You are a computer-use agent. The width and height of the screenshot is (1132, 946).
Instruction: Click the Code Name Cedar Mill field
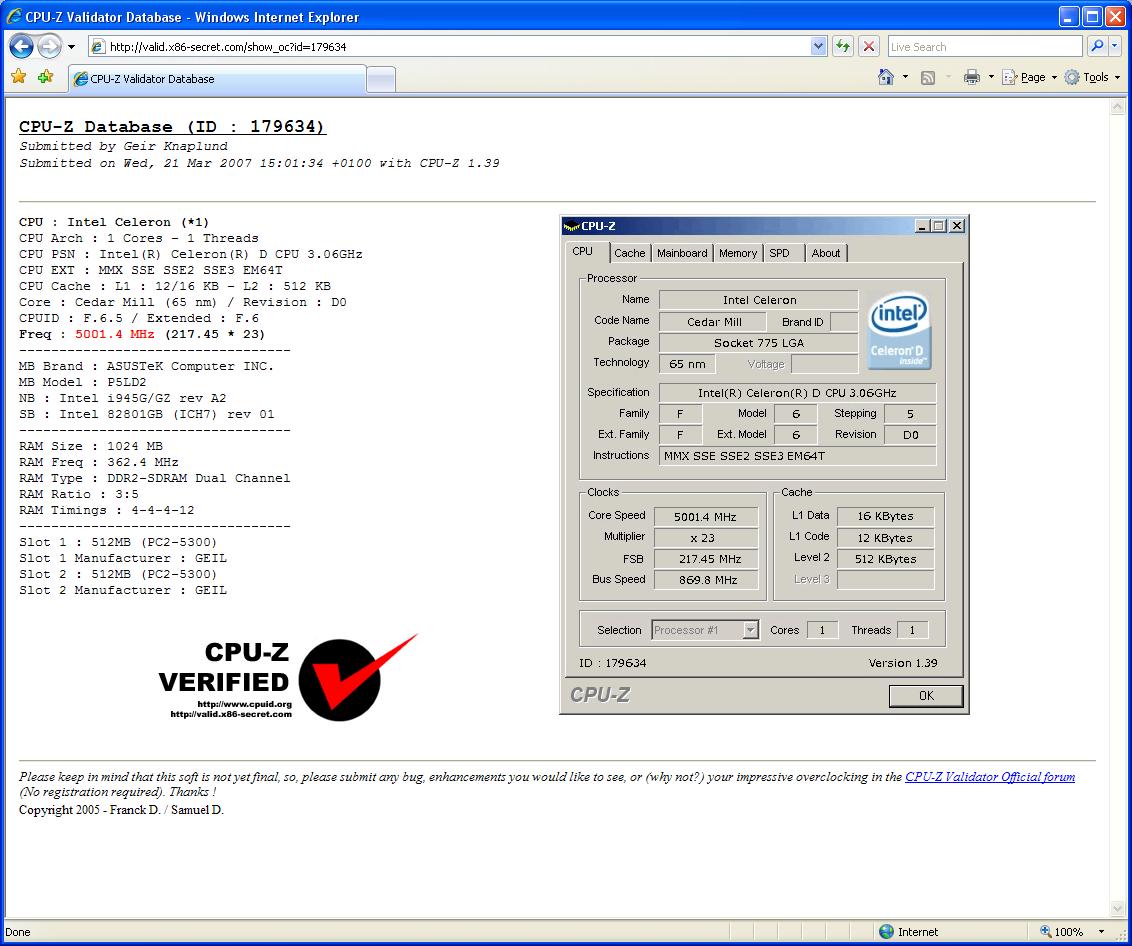click(713, 322)
